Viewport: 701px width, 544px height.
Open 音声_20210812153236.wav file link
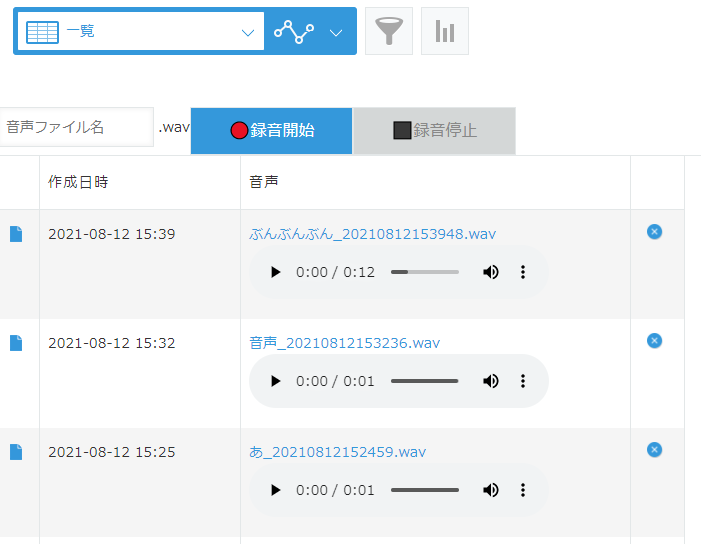click(x=344, y=343)
